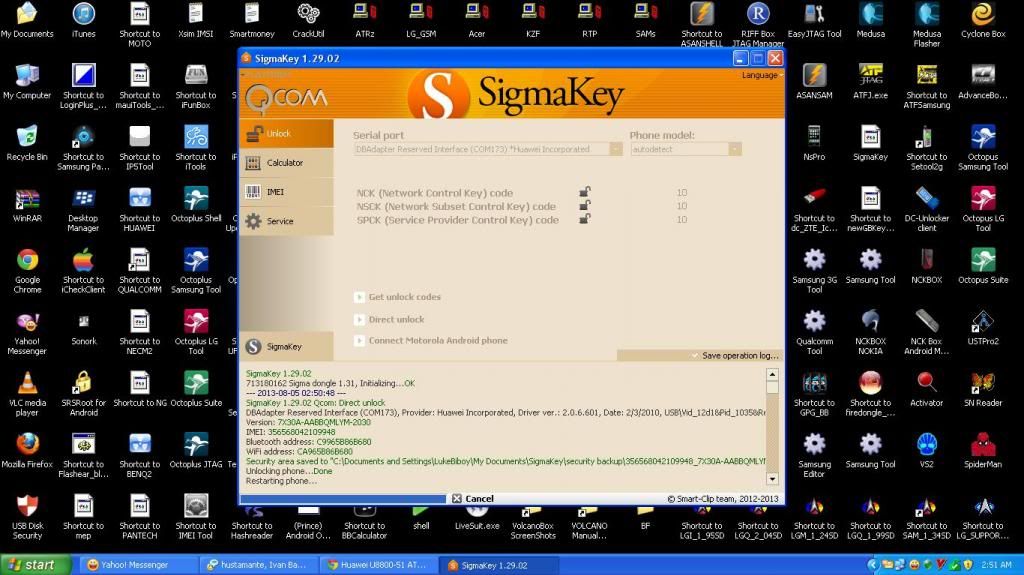
Task: Cancel the running operation
Action: (473, 498)
